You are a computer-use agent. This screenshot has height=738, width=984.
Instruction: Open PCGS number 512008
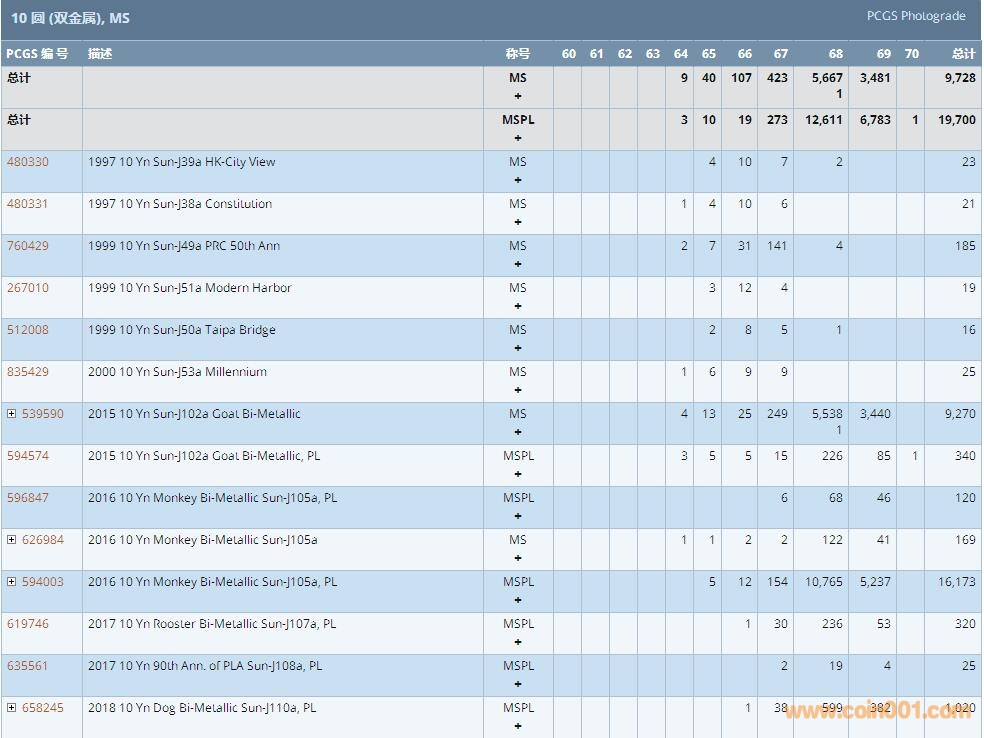28,330
